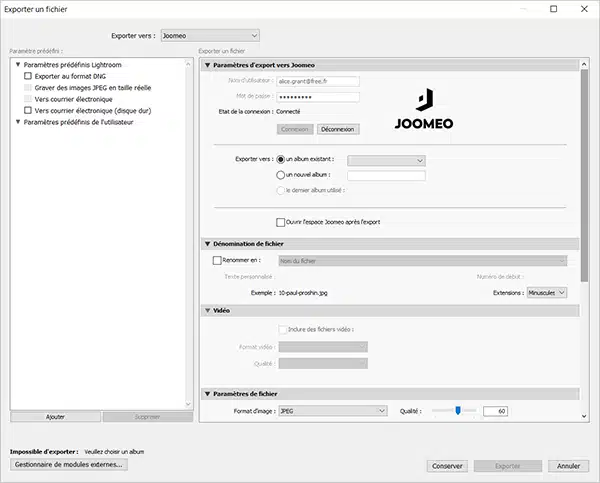
Task: Open the Nom du fichier rename dropdown
Action: pyautogui.click(x=422, y=261)
